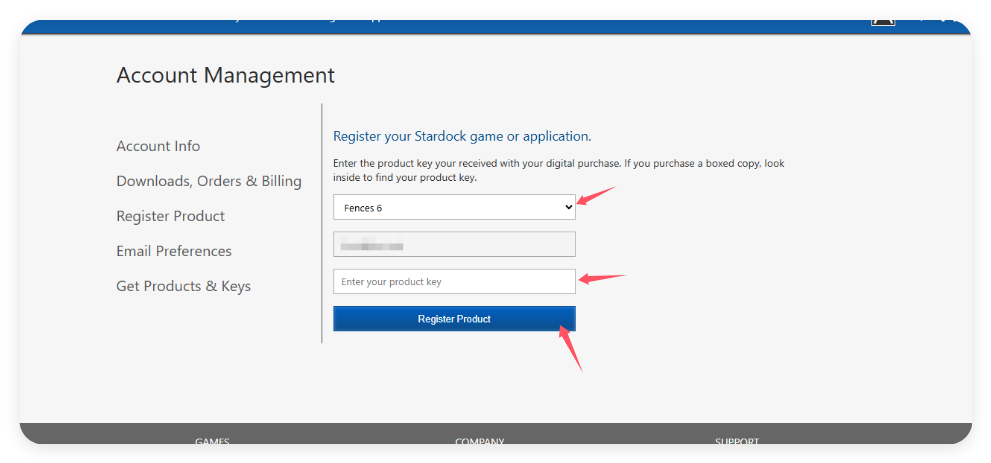Click the blurred email field

(454, 244)
